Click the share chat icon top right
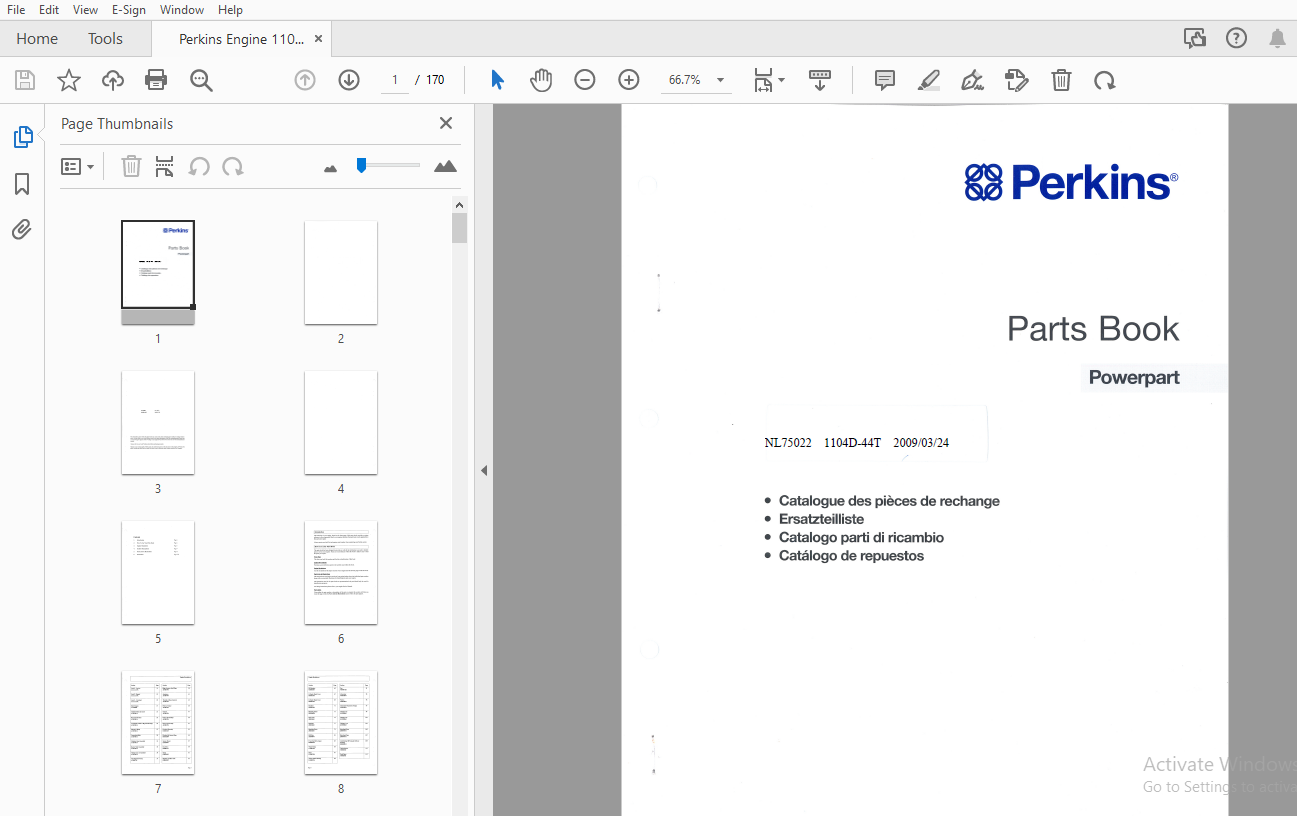The height and width of the screenshot is (816, 1297). click(1194, 39)
